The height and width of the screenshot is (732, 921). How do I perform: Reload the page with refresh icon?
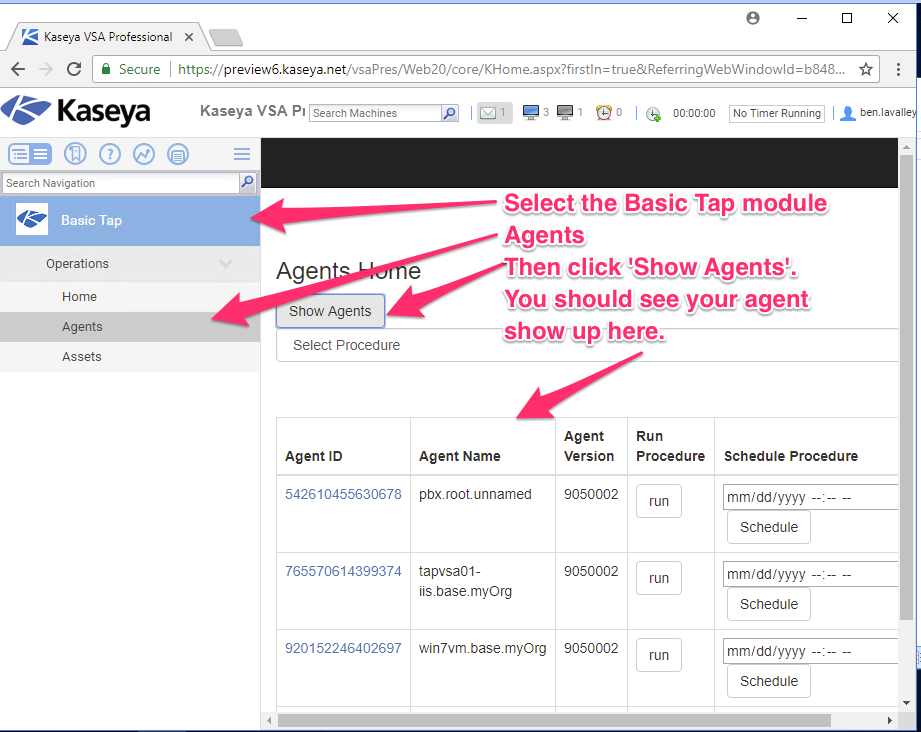click(x=74, y=69)
